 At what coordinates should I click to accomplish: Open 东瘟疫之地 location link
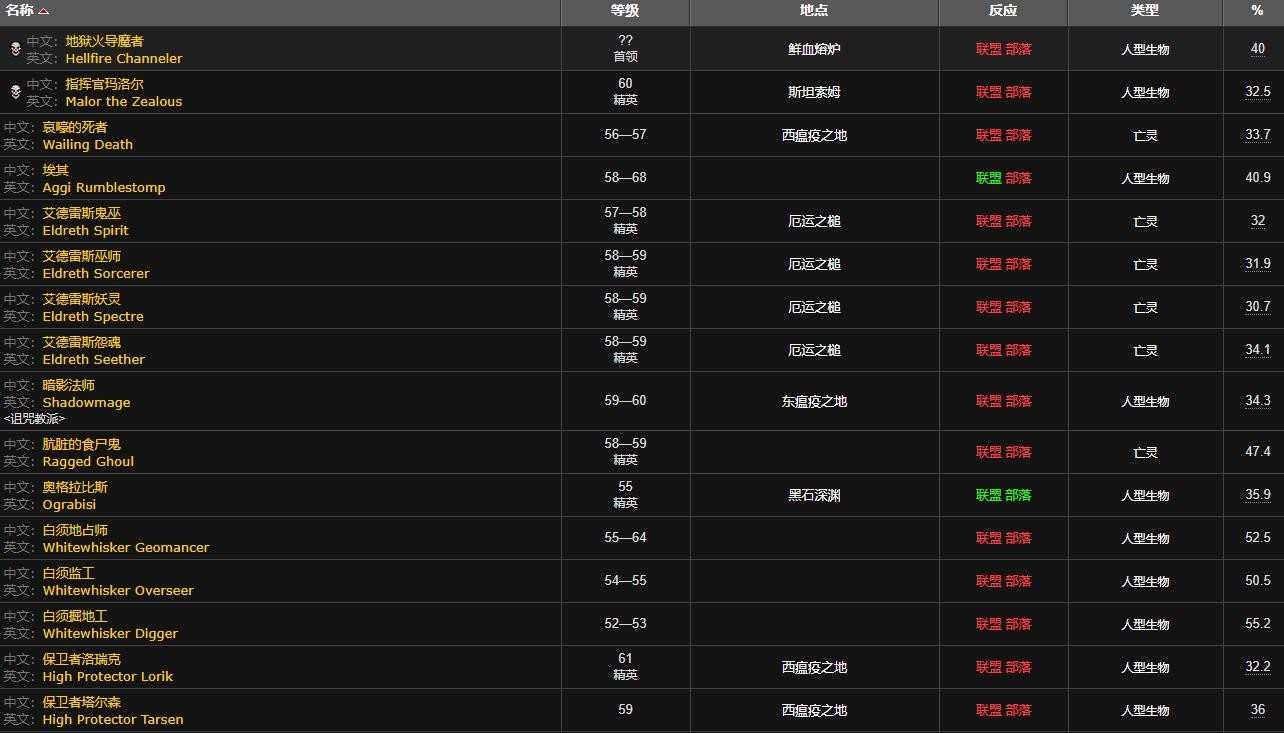814,401
